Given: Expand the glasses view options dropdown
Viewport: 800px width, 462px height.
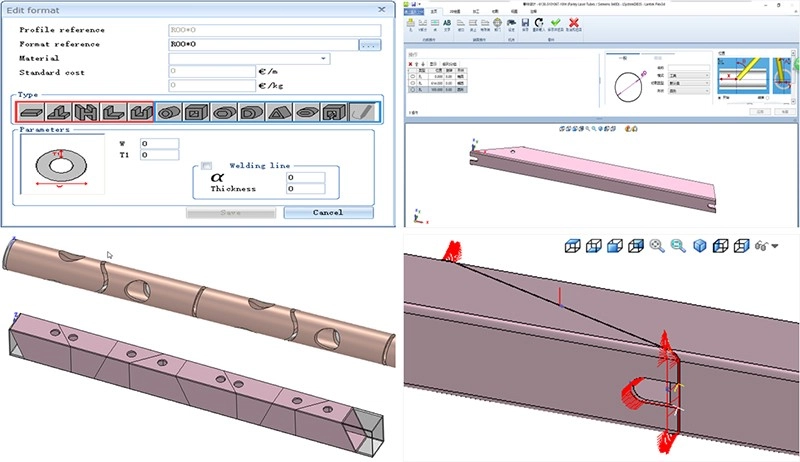Looking at the screenshot, I should click(775, 245).
